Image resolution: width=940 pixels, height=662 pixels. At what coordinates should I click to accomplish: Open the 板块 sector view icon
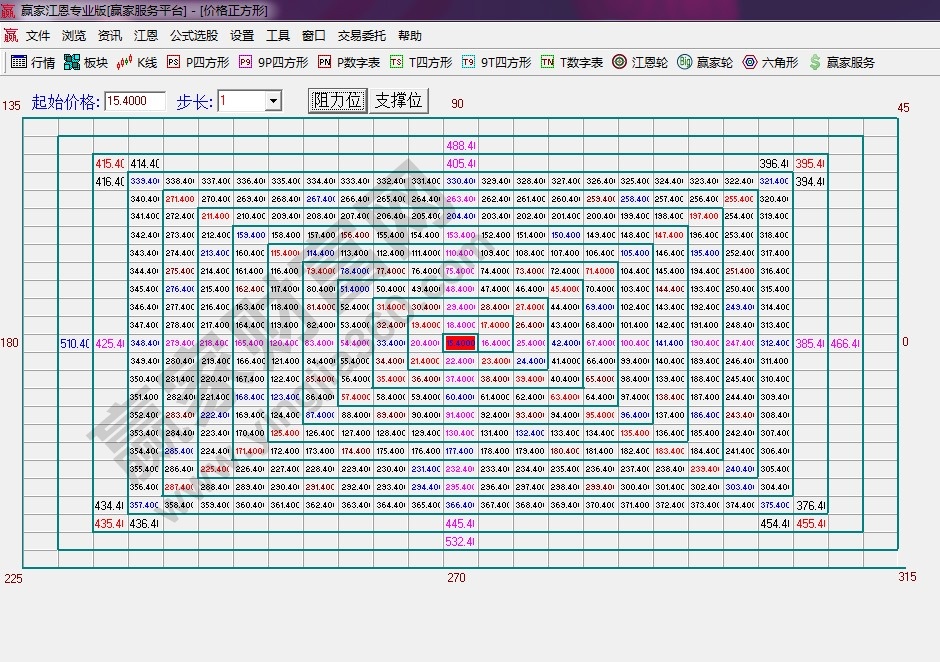(x=85, y=62)
